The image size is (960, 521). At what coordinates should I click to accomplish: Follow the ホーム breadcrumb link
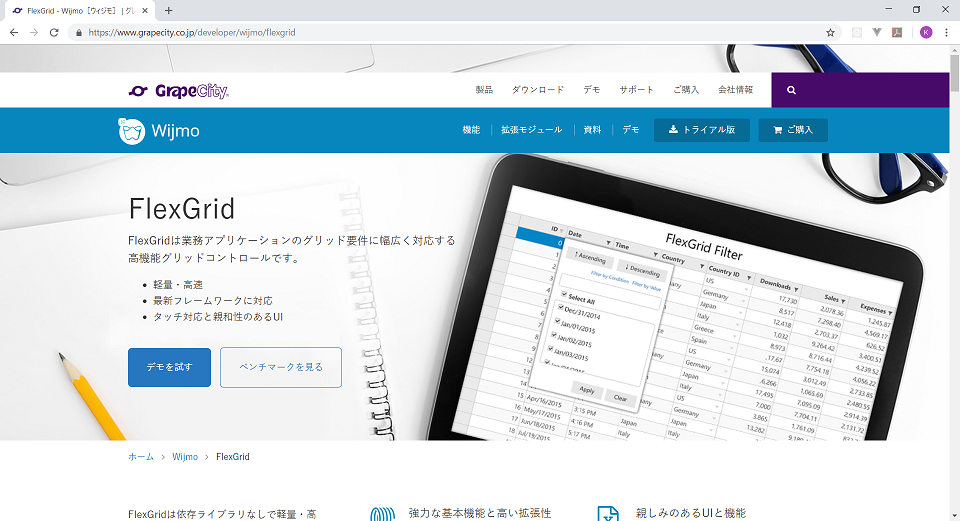141,457
